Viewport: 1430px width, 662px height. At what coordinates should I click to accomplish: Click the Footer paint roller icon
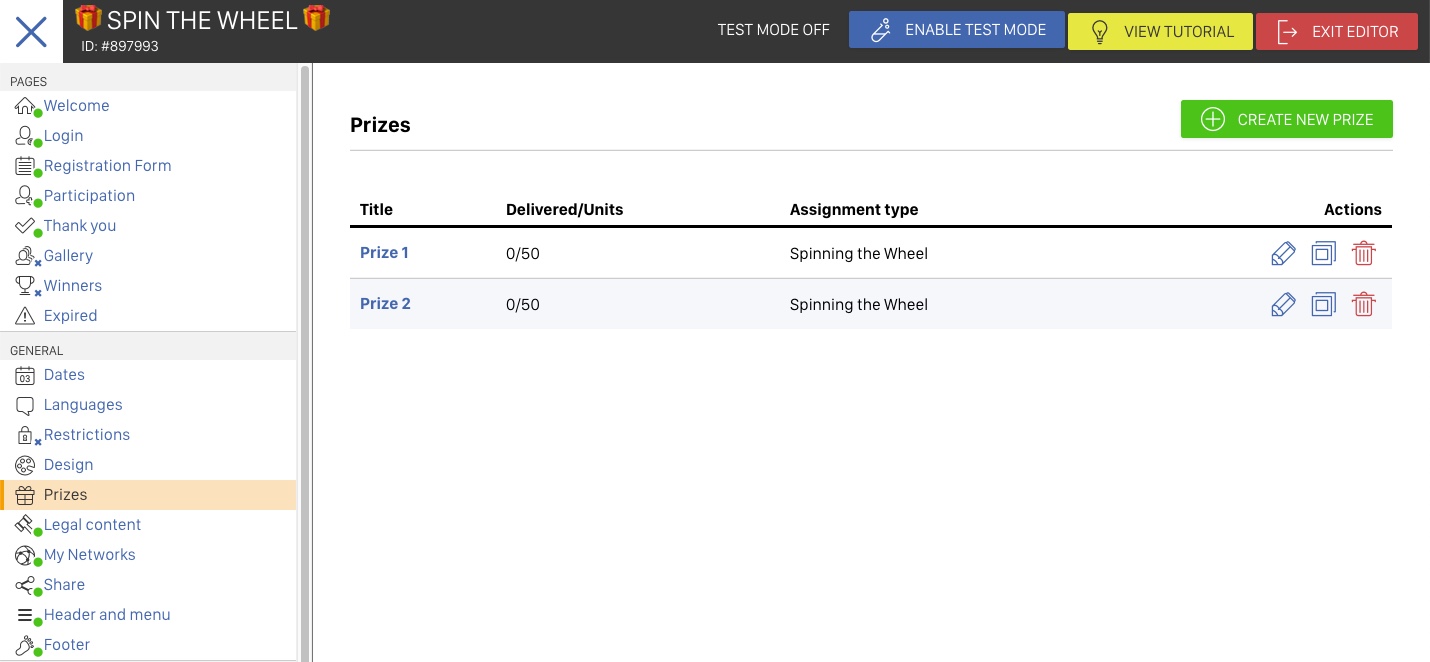[25, 645]
